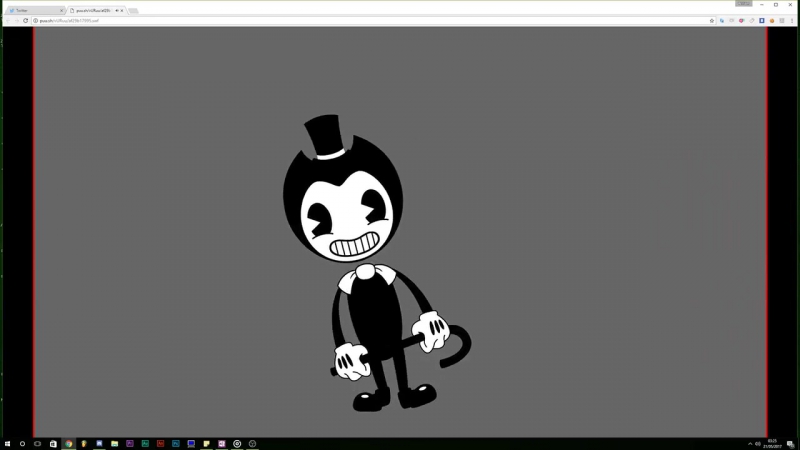This screenshot has width=800, height=450.
Task: Open the blue monitor app in taskbar
Action: (x=191, y=444)
